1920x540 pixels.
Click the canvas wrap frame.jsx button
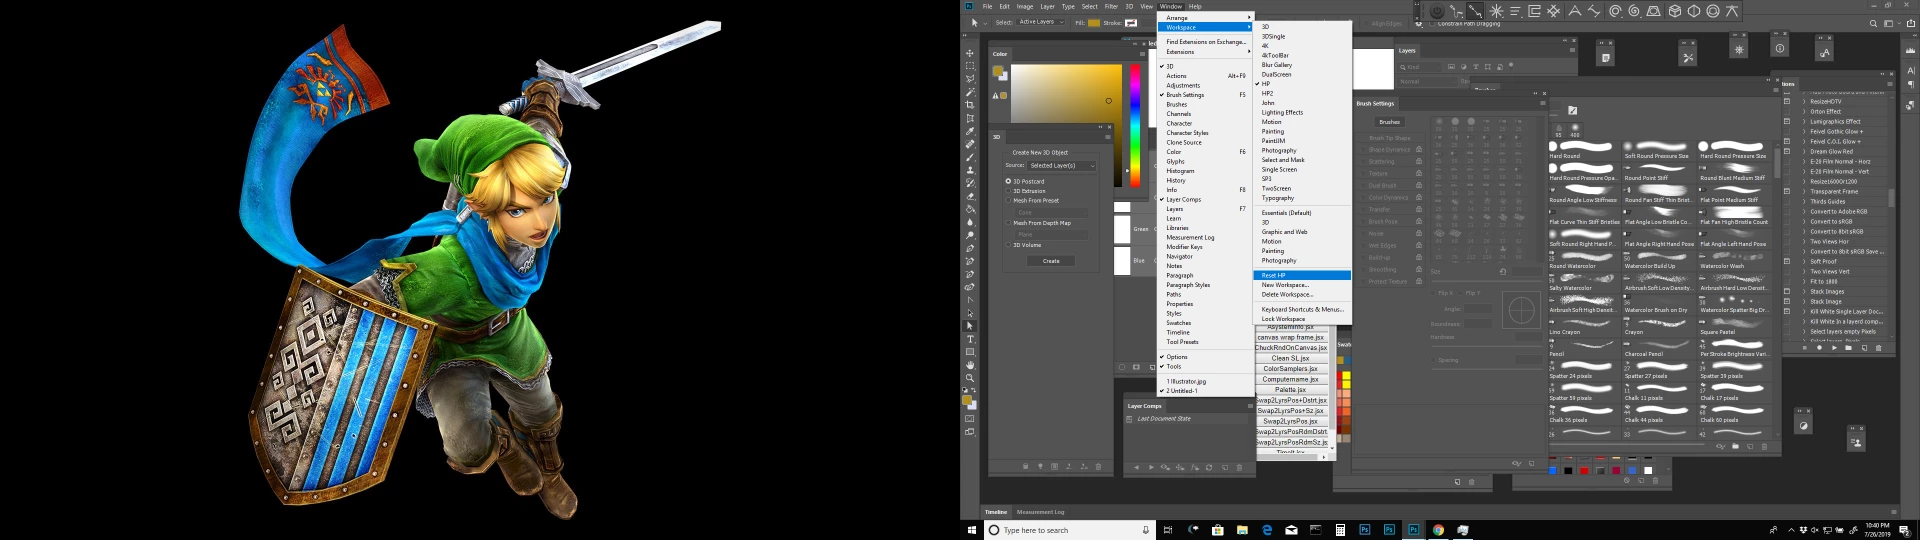[1291, 337]
